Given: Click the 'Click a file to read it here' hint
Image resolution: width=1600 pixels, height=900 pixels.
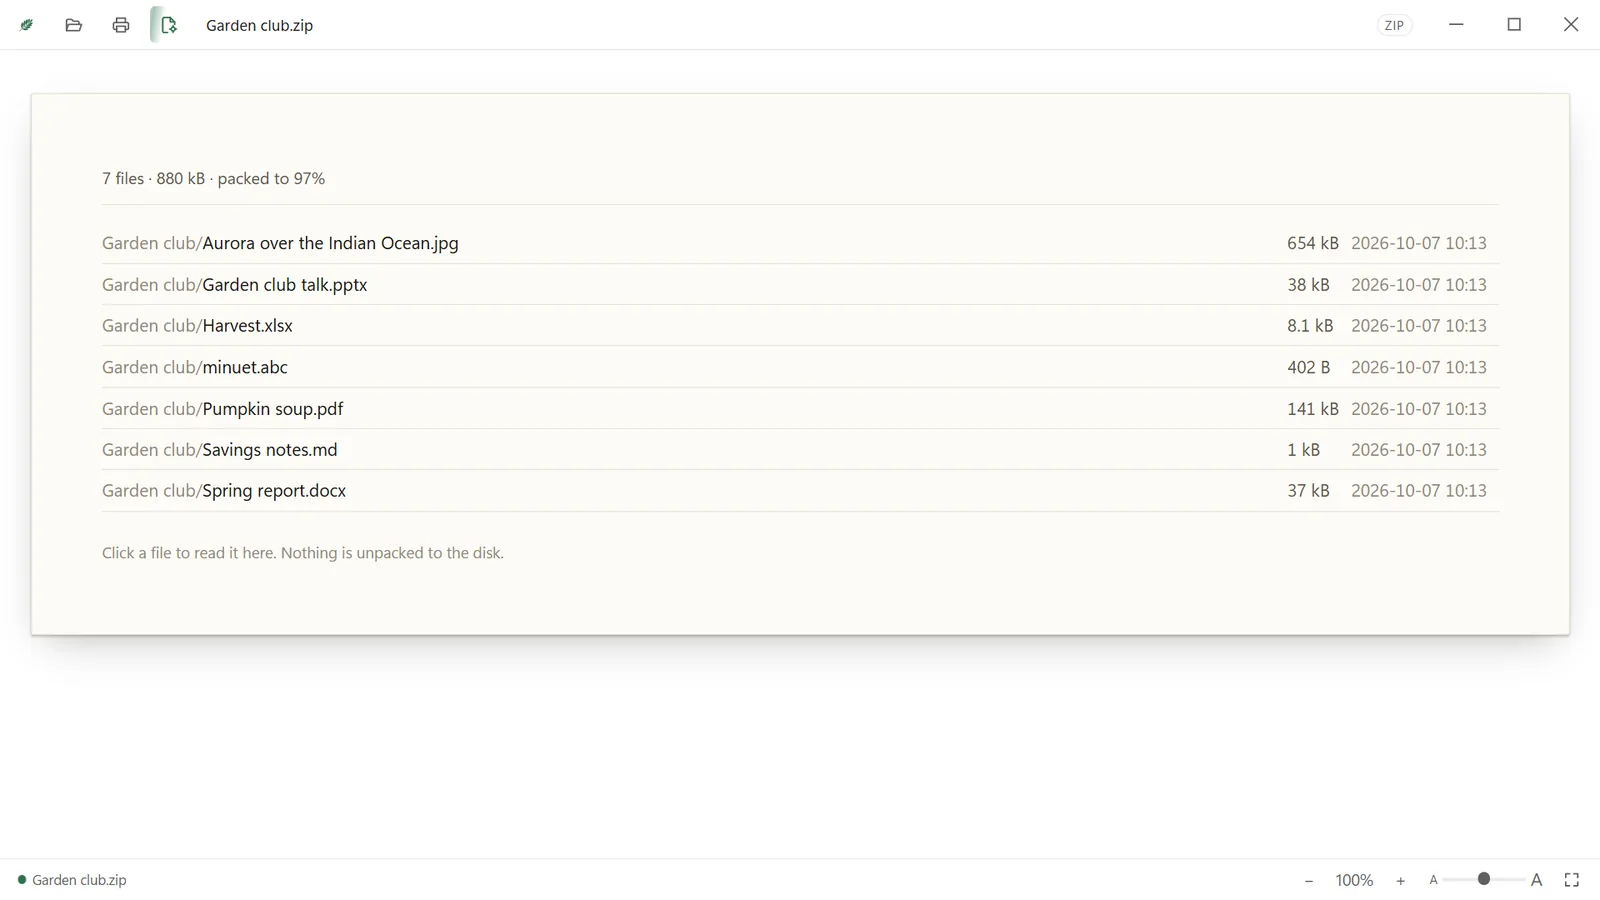Looking at the screenshot, I should point(302,553).
